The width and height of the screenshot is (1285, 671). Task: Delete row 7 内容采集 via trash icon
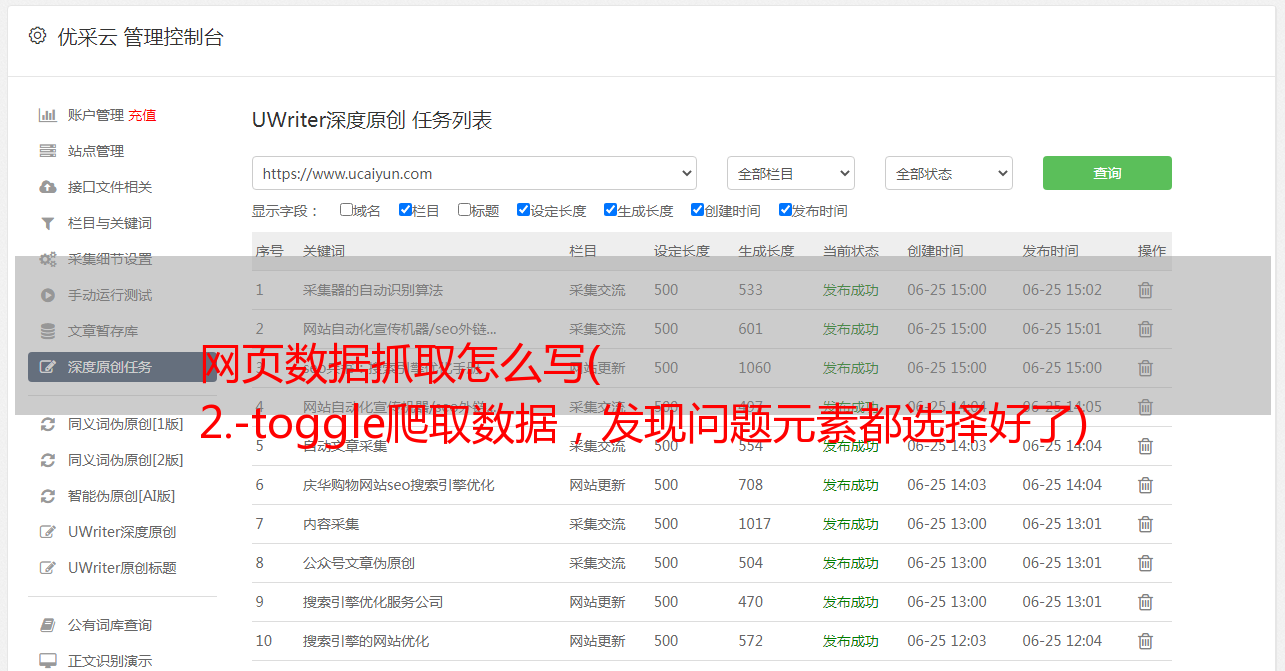point(1146,524)
